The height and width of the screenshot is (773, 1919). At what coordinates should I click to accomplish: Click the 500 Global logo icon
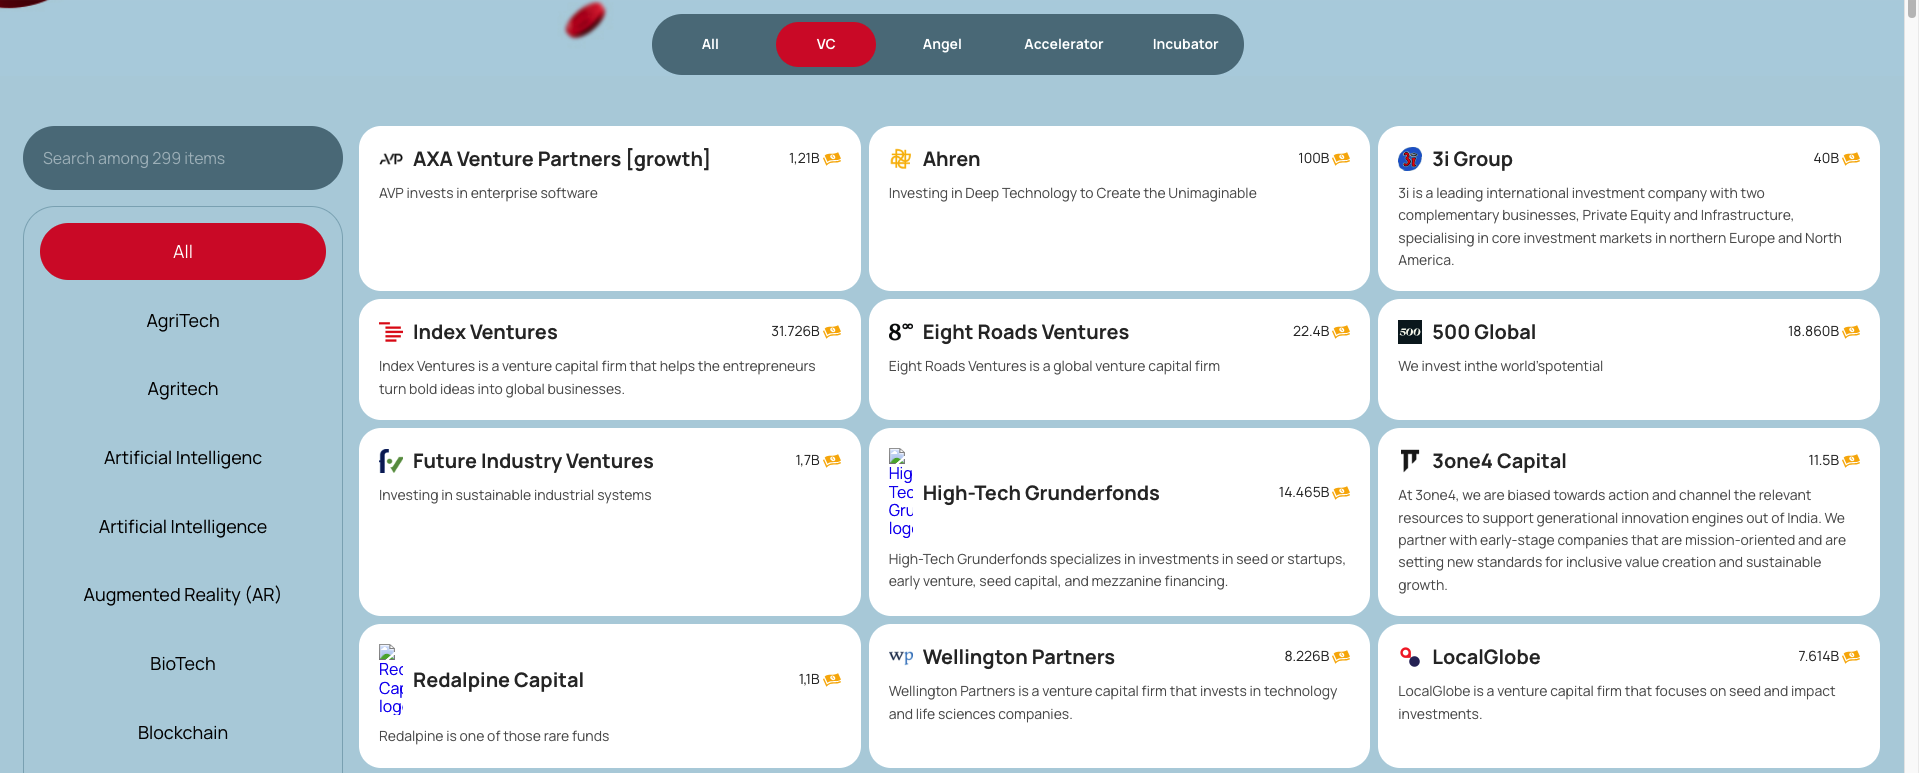pos(1410,332)
